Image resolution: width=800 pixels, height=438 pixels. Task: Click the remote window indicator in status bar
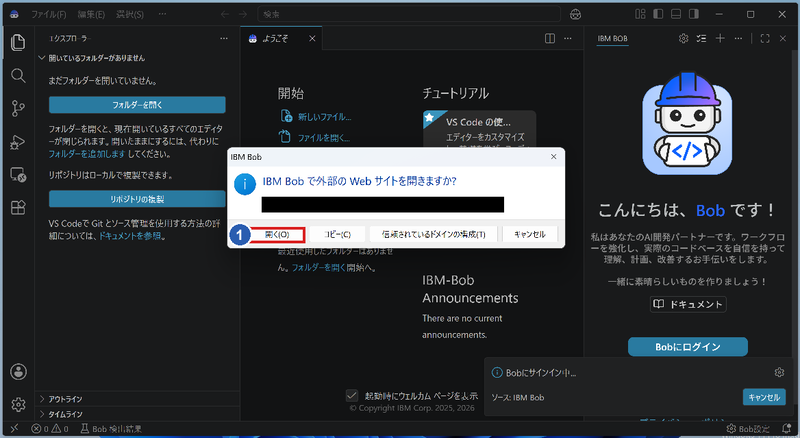click(14, 428)
